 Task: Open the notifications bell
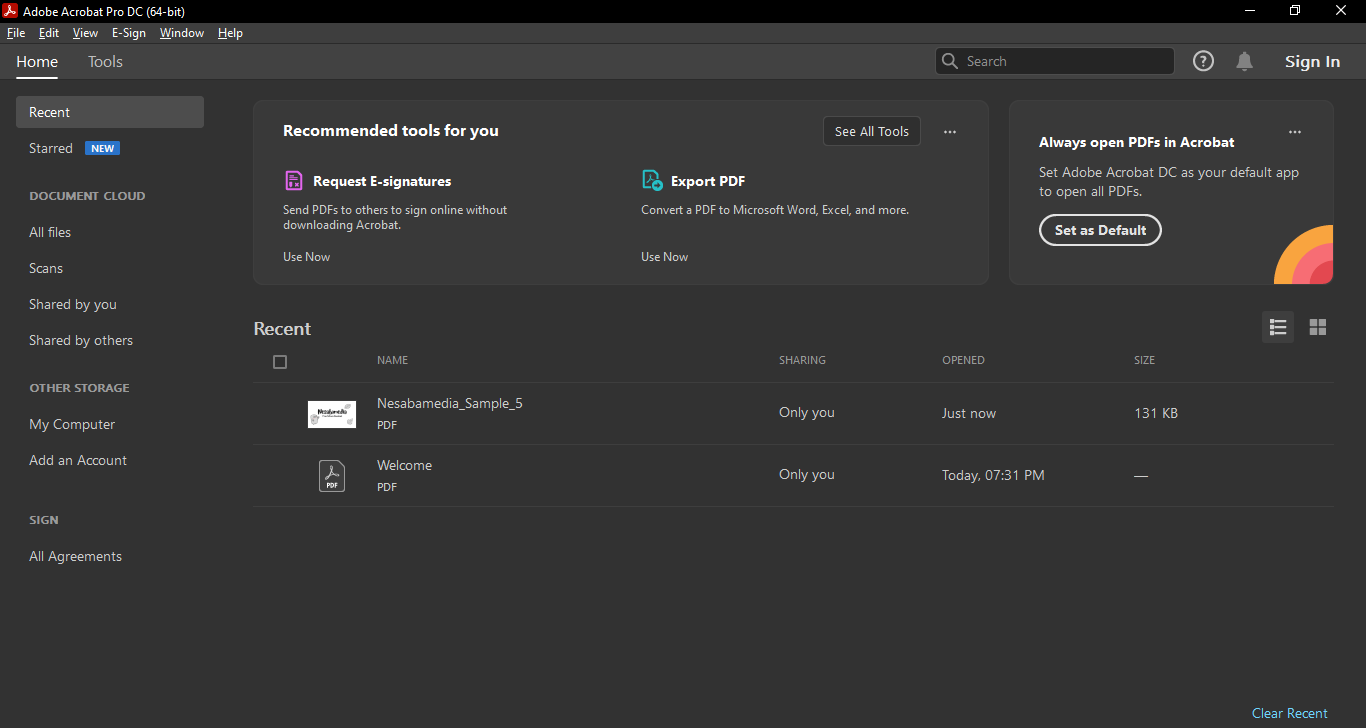click(1244, 61)
